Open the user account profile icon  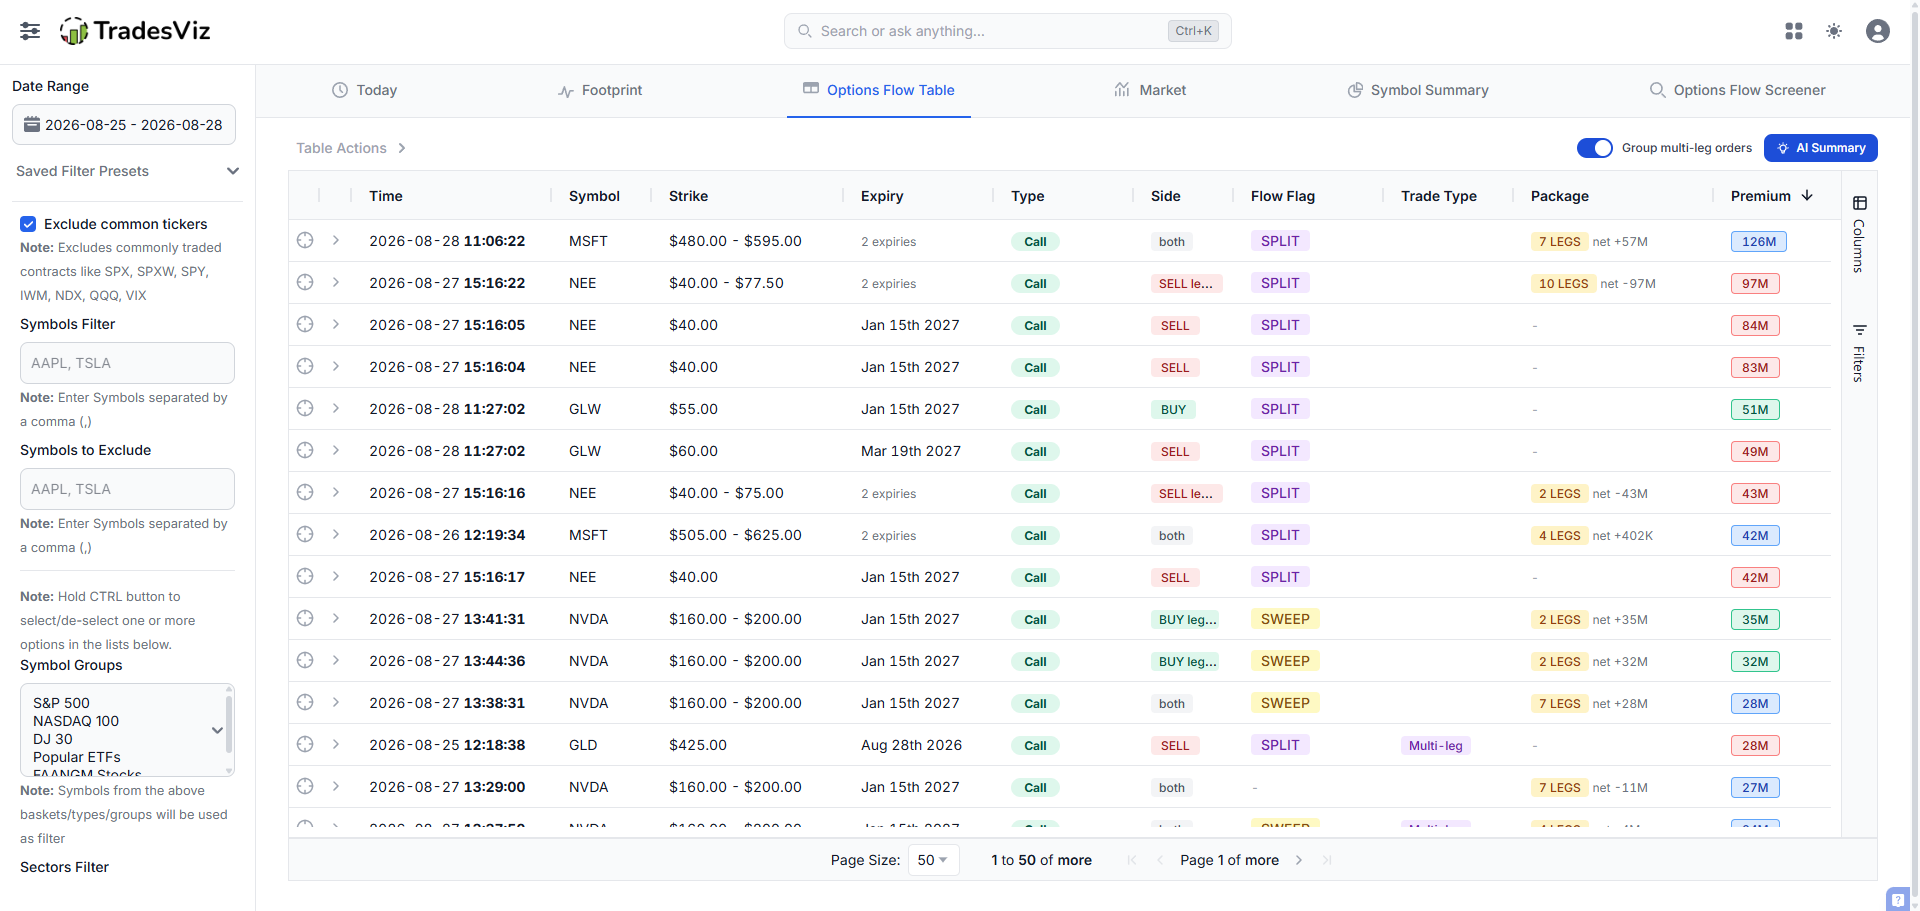[x=1878, y=31]
